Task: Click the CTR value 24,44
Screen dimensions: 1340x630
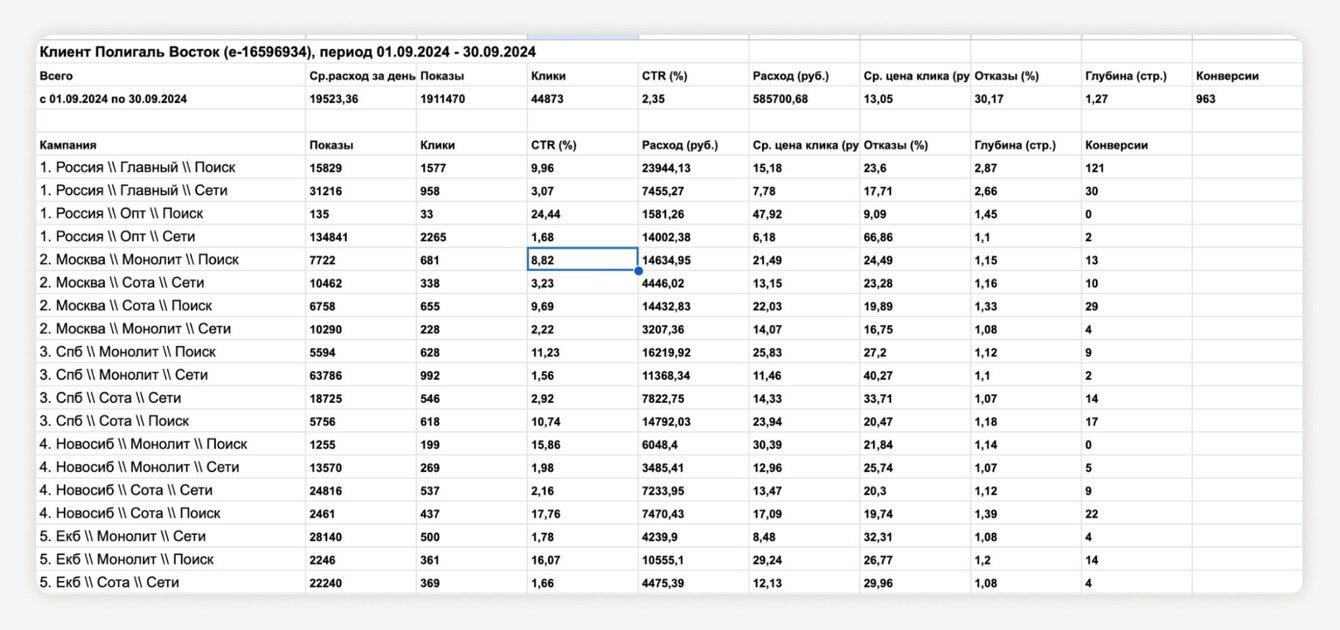Action: pyautogui.click(x=547, y=214)
